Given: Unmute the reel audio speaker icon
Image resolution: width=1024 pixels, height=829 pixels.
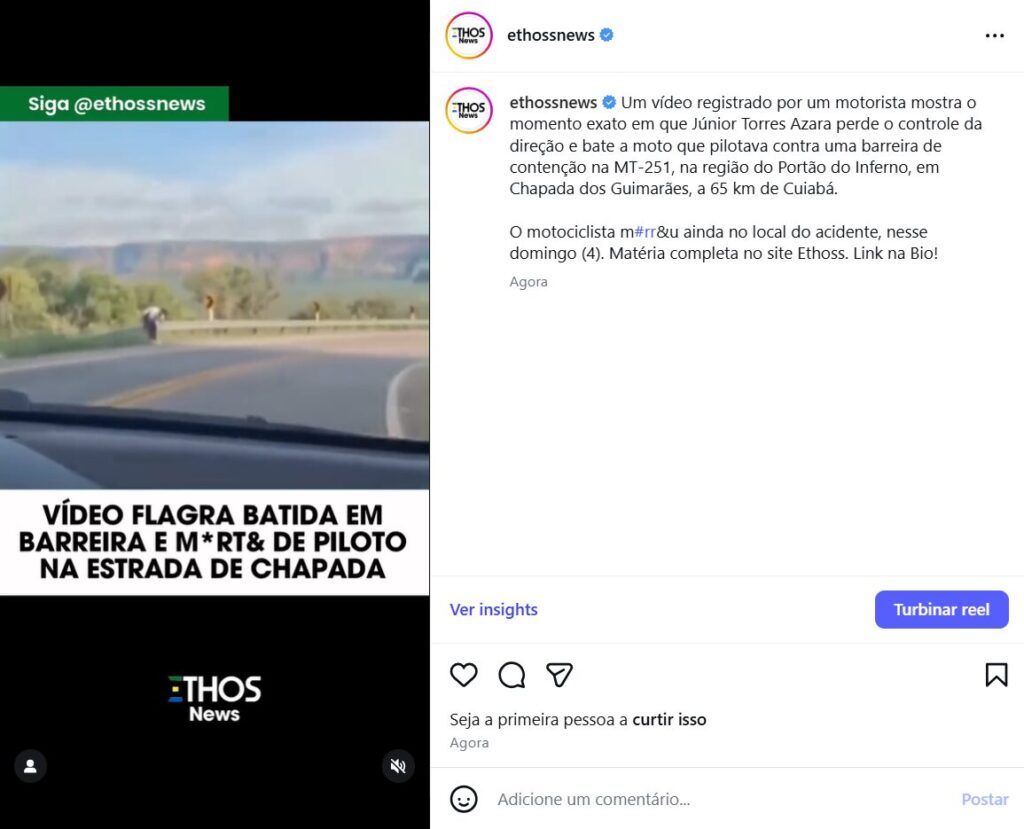Looking at the screenshot, I should (398, 766).
